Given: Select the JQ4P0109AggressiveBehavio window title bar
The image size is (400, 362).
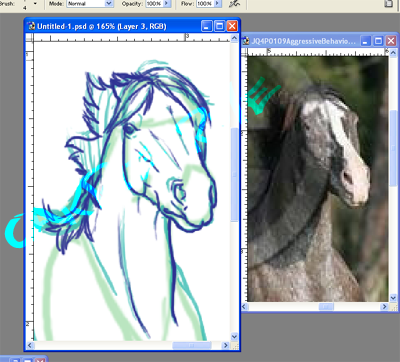Looking at the screenshot, I should pyautogui.click(x=319, y=41).
